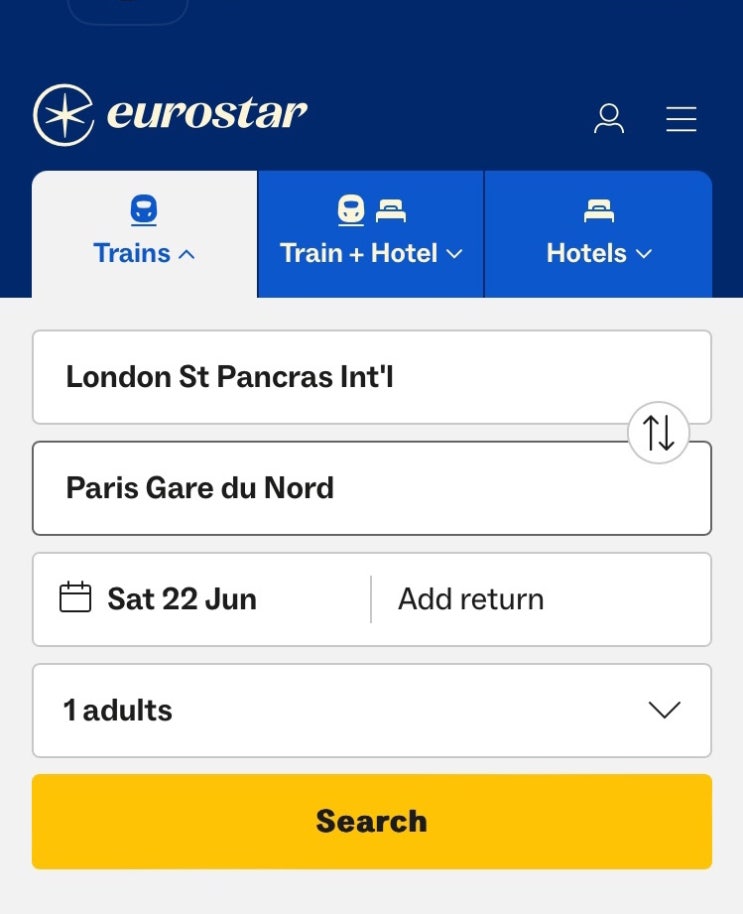Click the calendar icon in date field

point(75,598)
